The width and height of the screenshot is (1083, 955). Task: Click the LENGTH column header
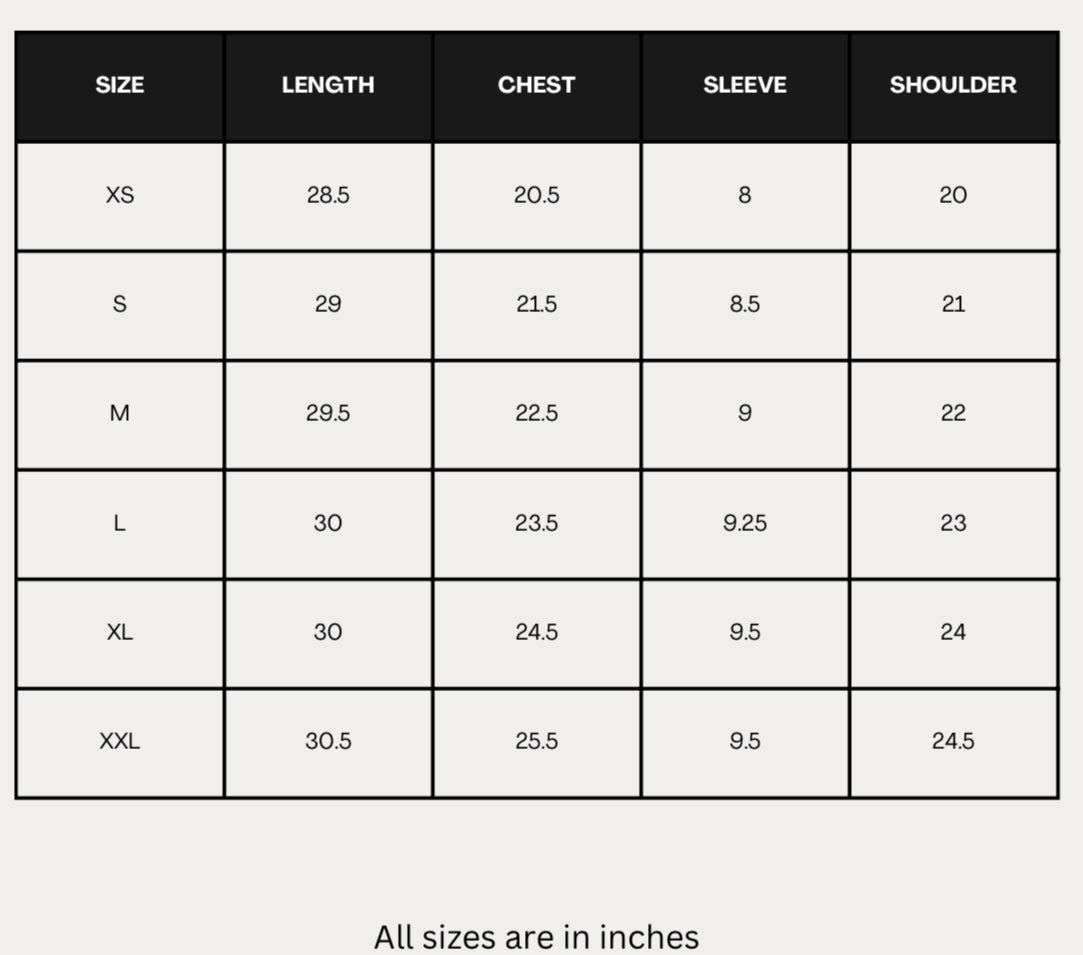(328, 85)
